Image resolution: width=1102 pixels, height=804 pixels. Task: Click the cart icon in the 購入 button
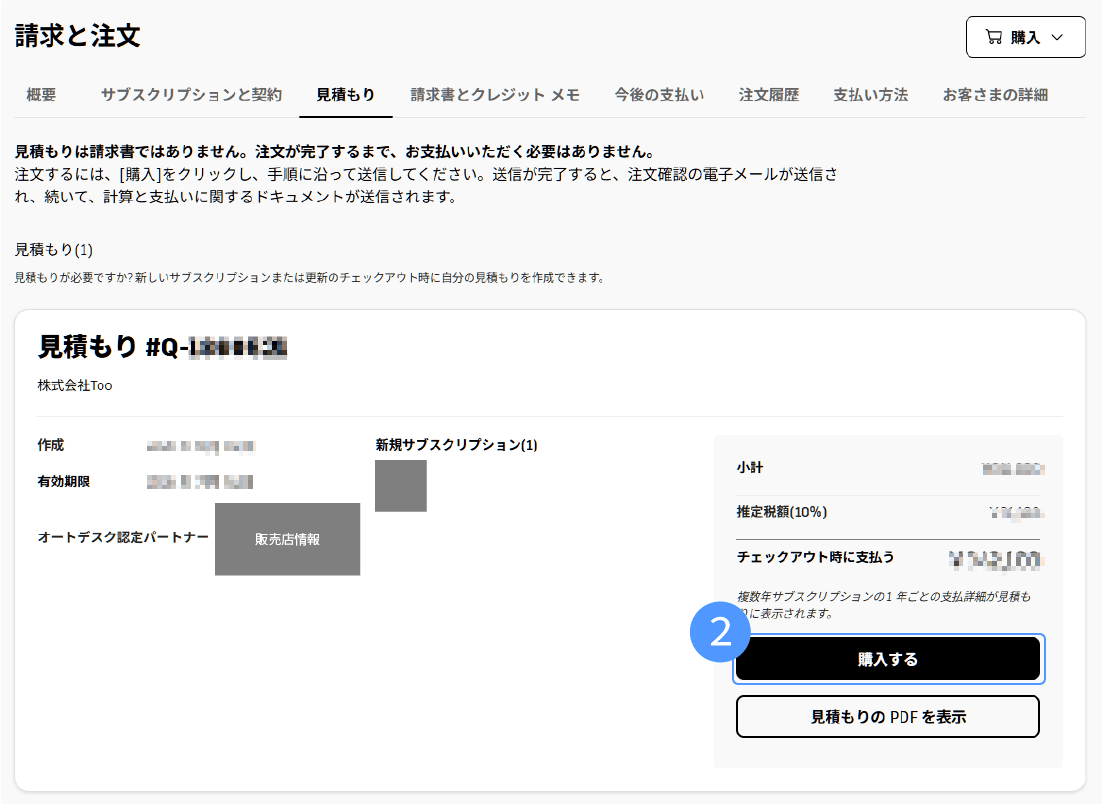click(x=994, y=37)
